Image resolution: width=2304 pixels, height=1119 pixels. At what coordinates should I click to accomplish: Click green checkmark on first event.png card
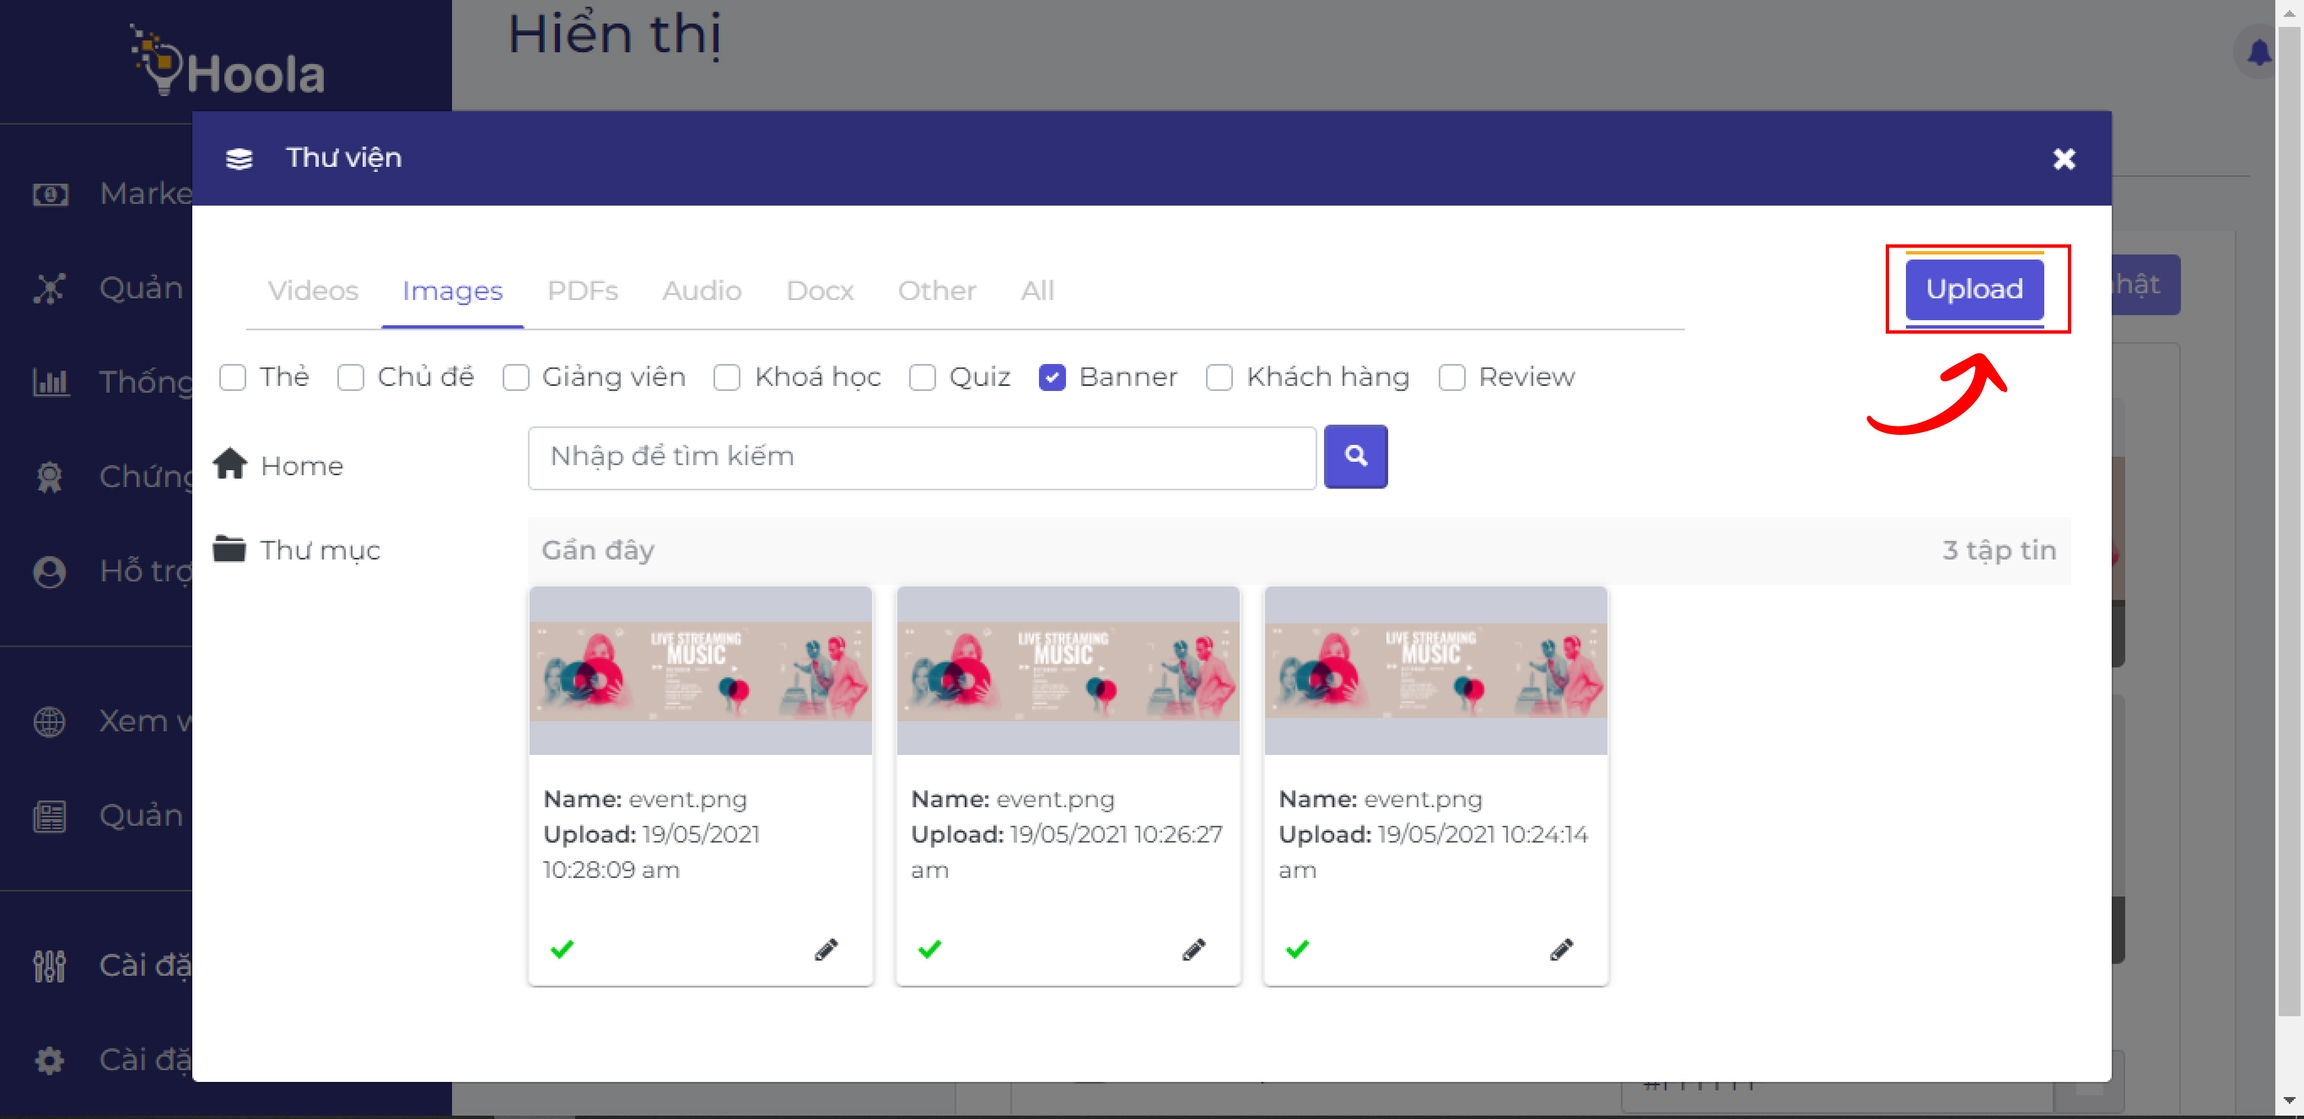click(562, 949)
